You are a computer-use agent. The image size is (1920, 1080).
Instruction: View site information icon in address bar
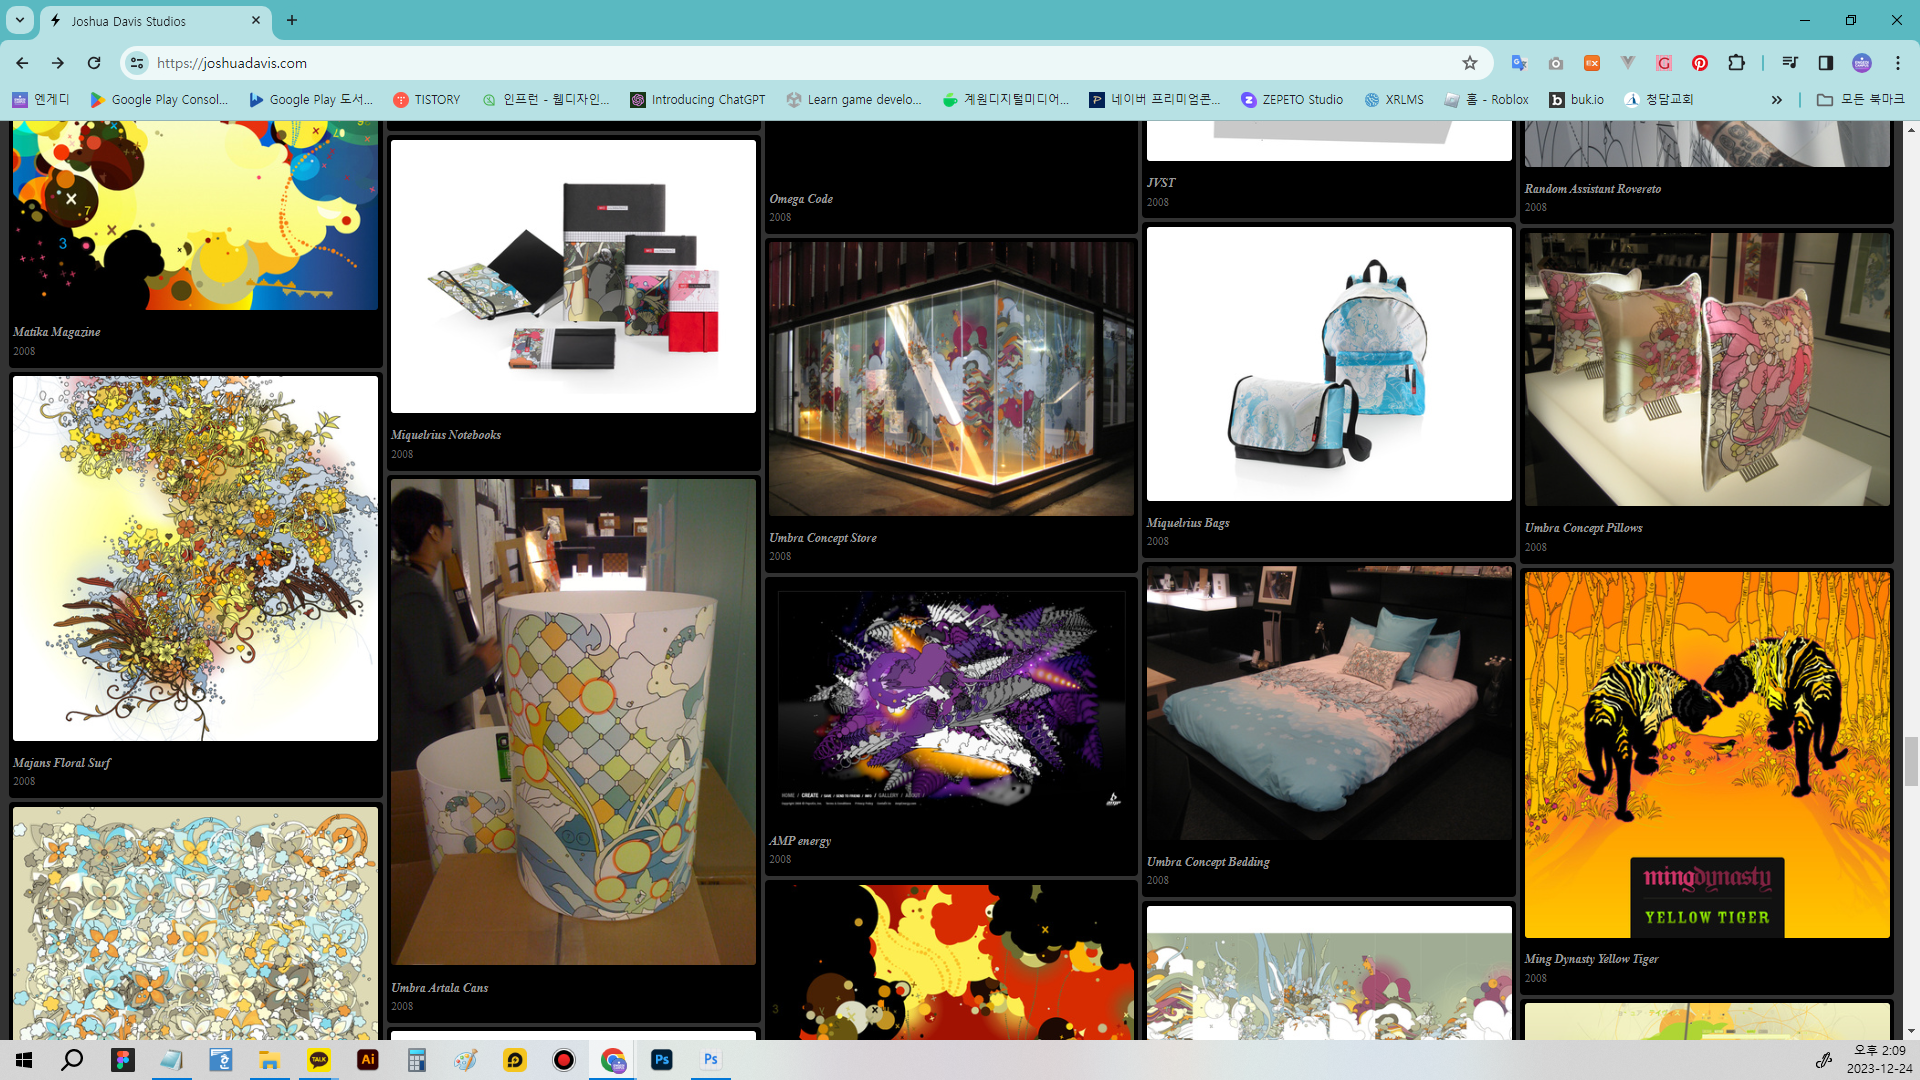tap(137, 63)
